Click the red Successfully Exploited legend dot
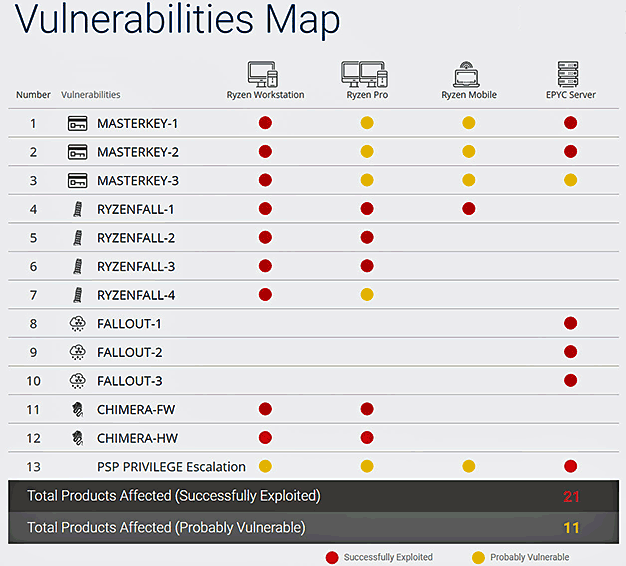626x566 pixels. click(x=331, y=557)
